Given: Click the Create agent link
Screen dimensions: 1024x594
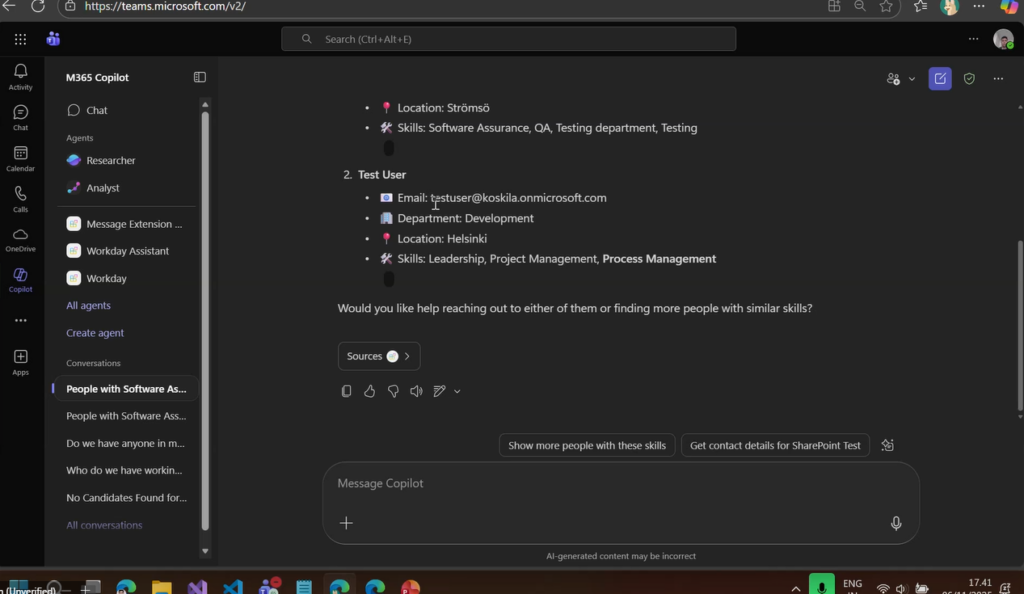Looking at the screenshot, I should 95,332.
